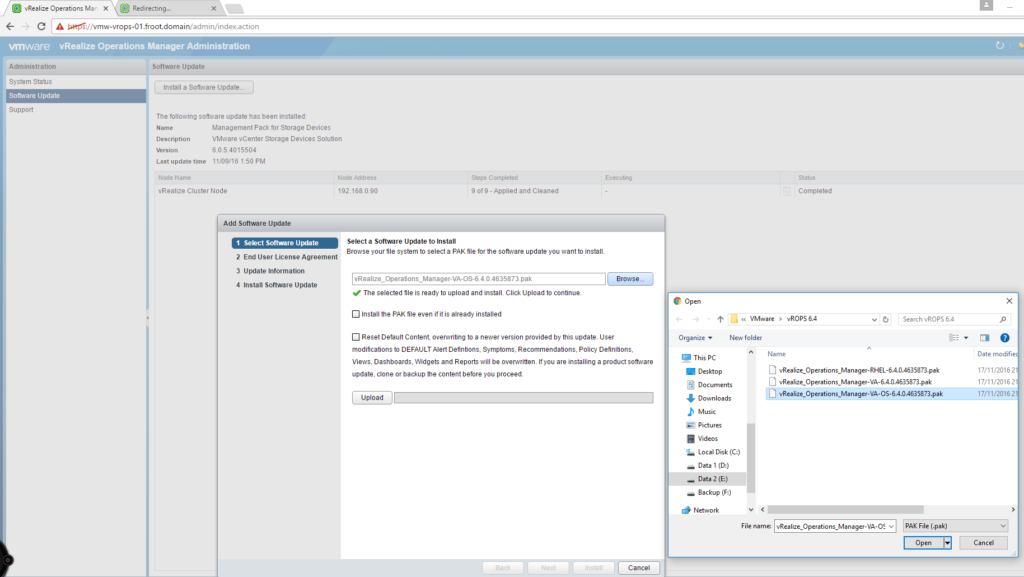The image size is (1024, 577).
Task: Reload the page with the browser refresh icon
Action: pos(44,26)
